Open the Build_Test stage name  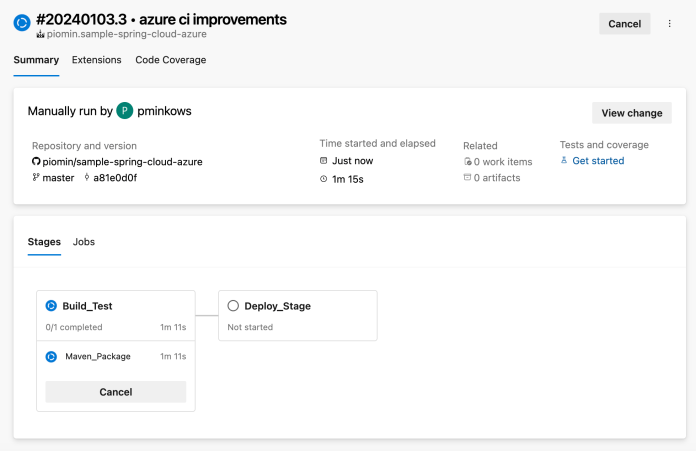(87, 306)
